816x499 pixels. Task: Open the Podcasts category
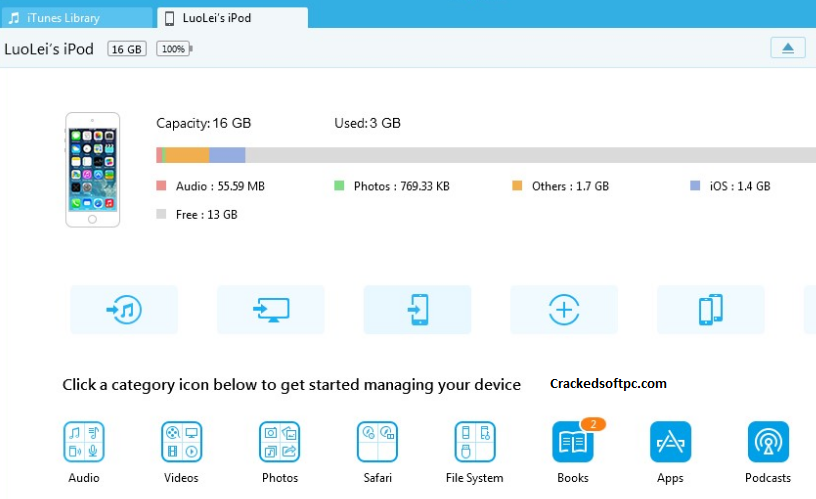(x=768, y=453)
